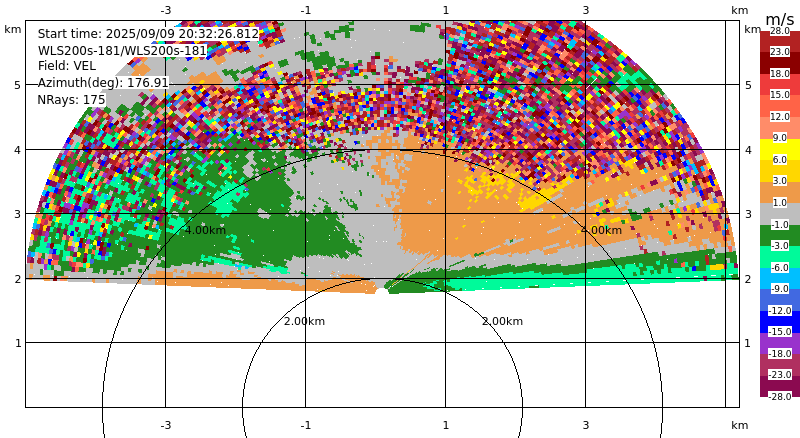Click the -1 tick on the top axis
The height and width of the screenshot is (438, 800).
pyautogui.click(x=306, y=10)
